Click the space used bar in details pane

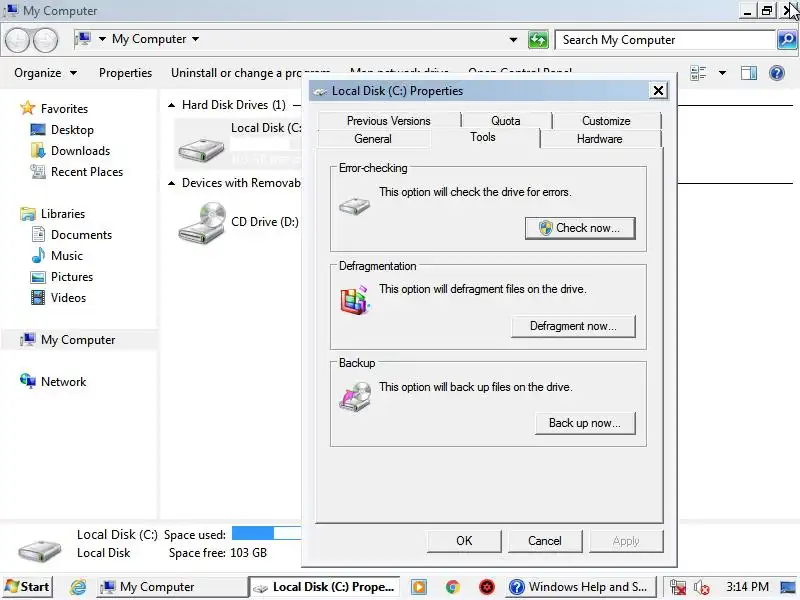(x=266, y=533)
